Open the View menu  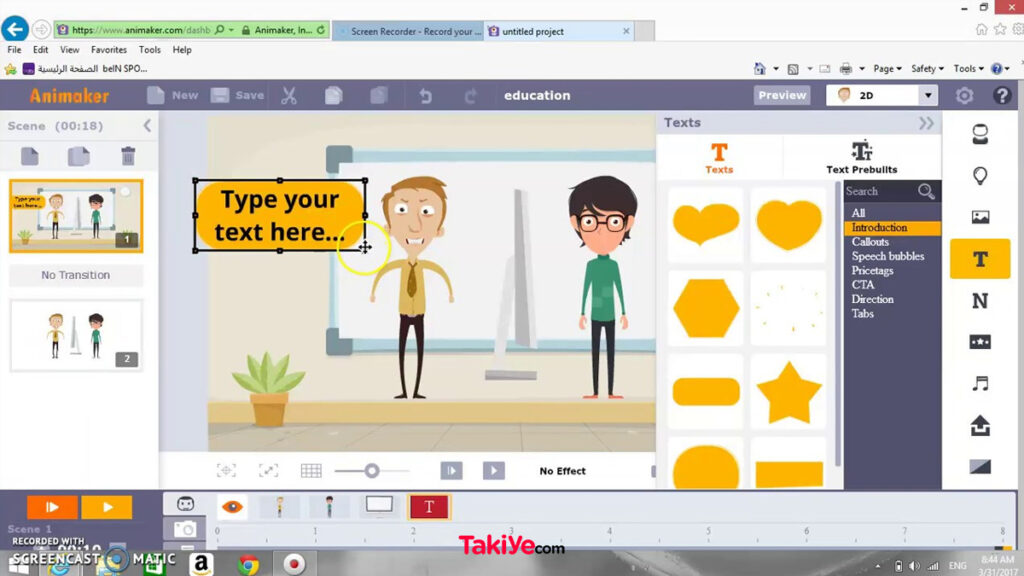click(x=69, y=50)
